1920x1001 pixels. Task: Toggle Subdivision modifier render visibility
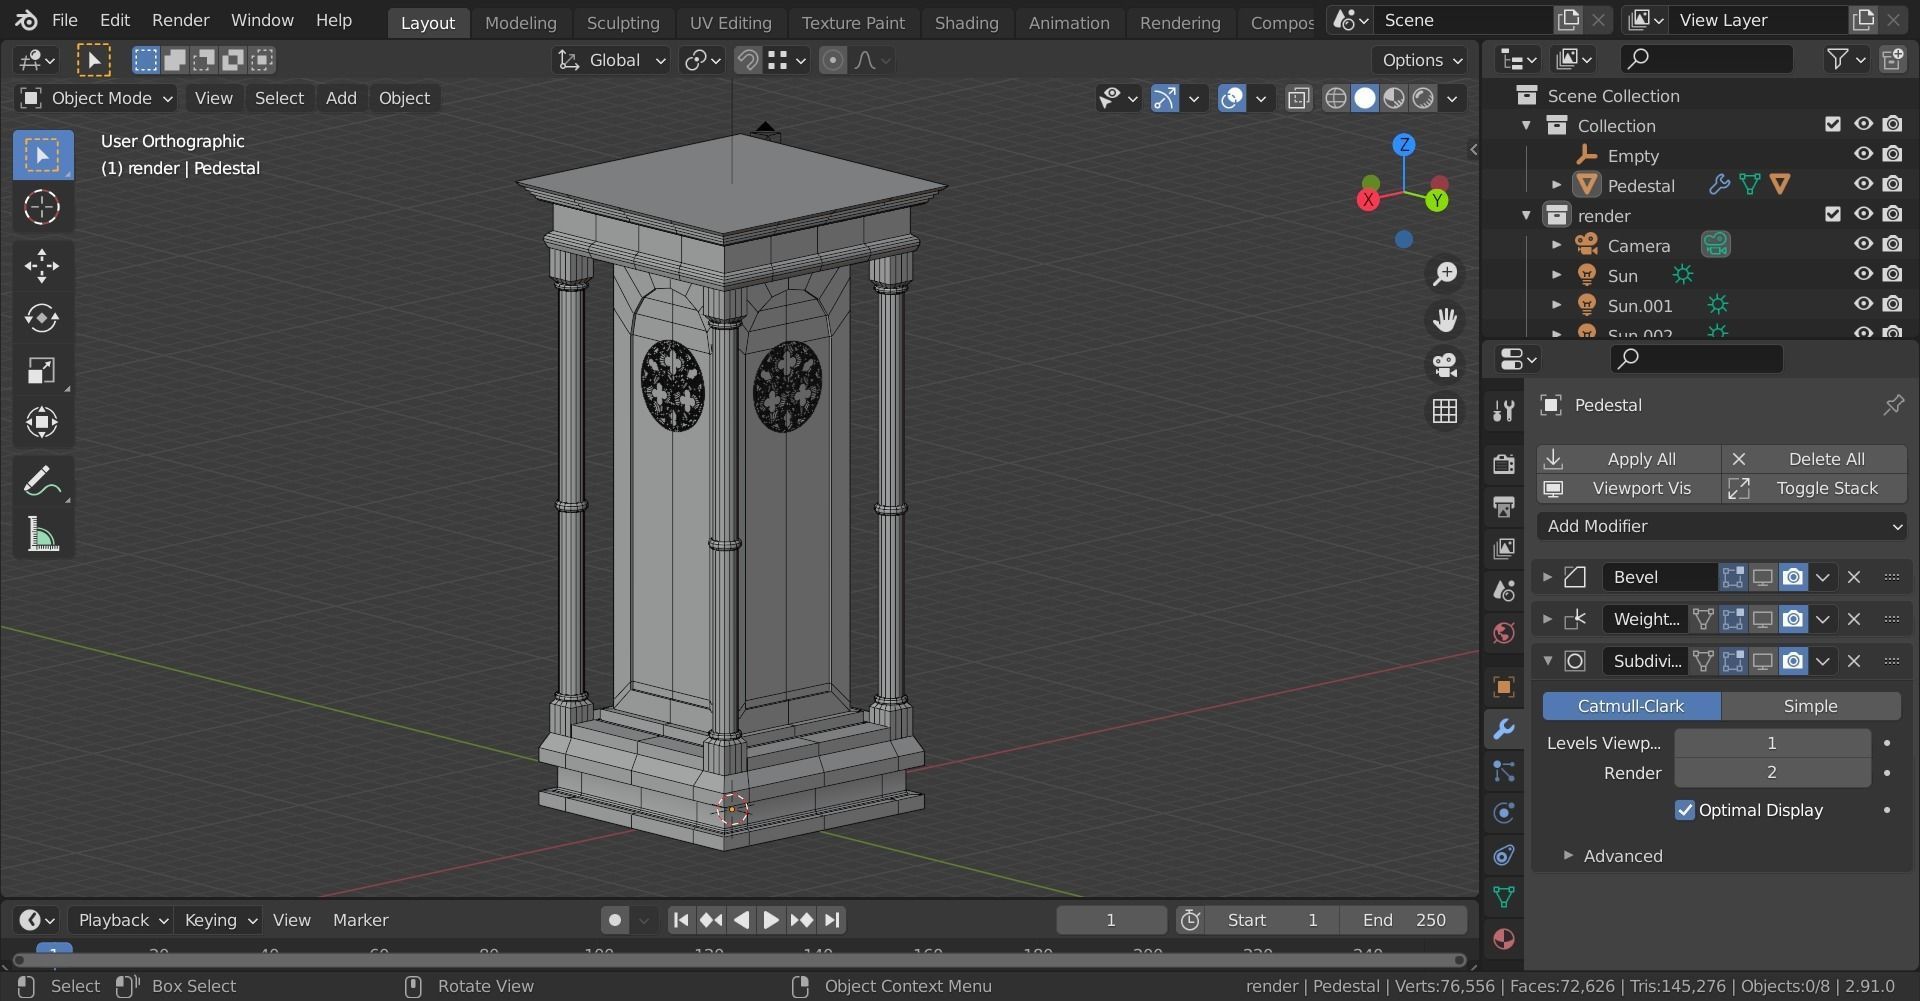tap(1793, 661)
